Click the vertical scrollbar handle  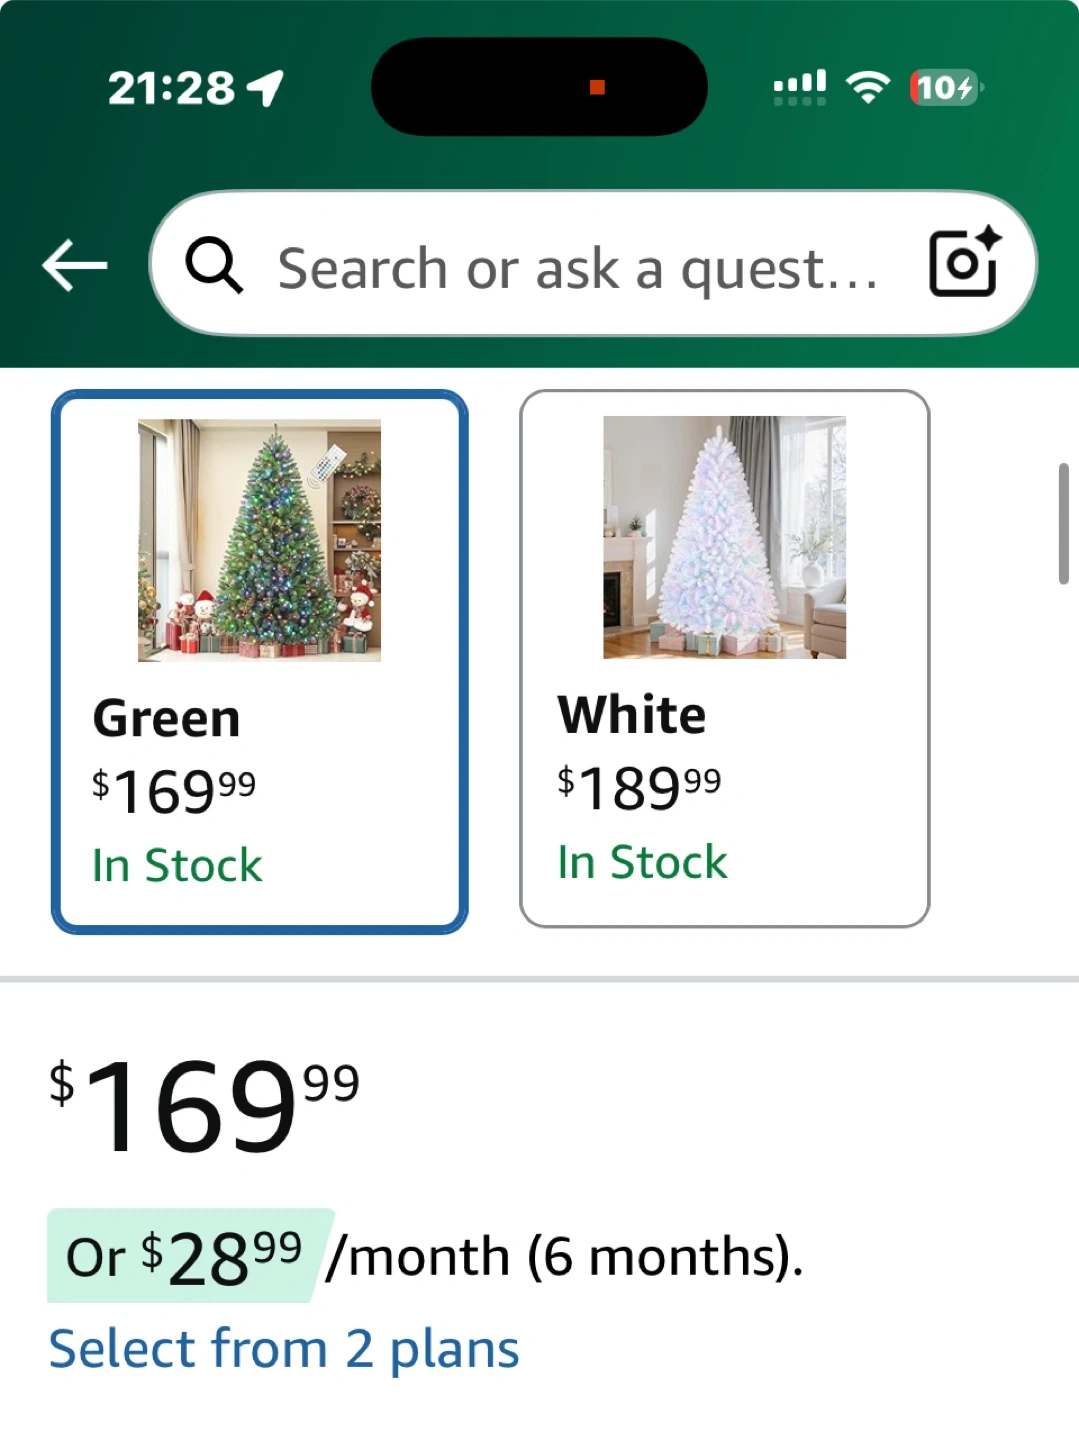tap(1063, 523)
